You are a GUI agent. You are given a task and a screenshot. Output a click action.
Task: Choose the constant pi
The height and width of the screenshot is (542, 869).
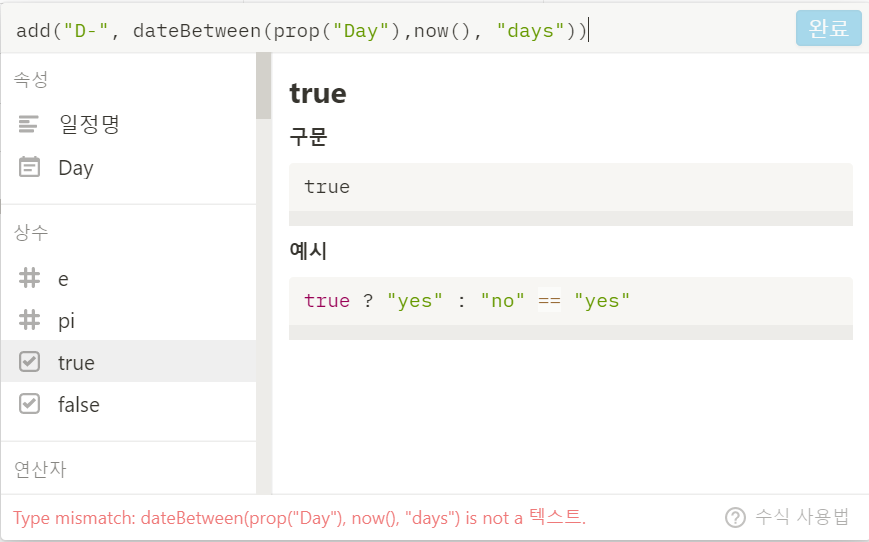coord(129,320)
